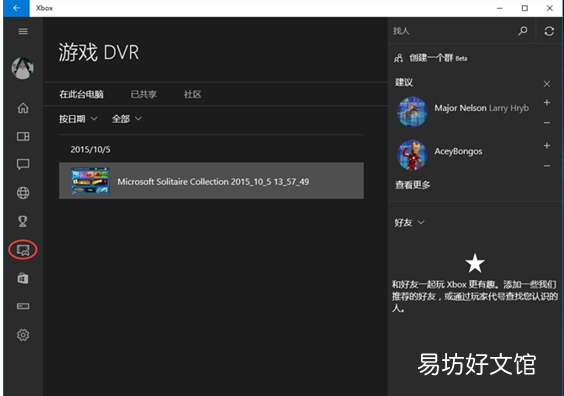Open the Settings gear icon
Screen dimensions: 564x396
point(23,335)
